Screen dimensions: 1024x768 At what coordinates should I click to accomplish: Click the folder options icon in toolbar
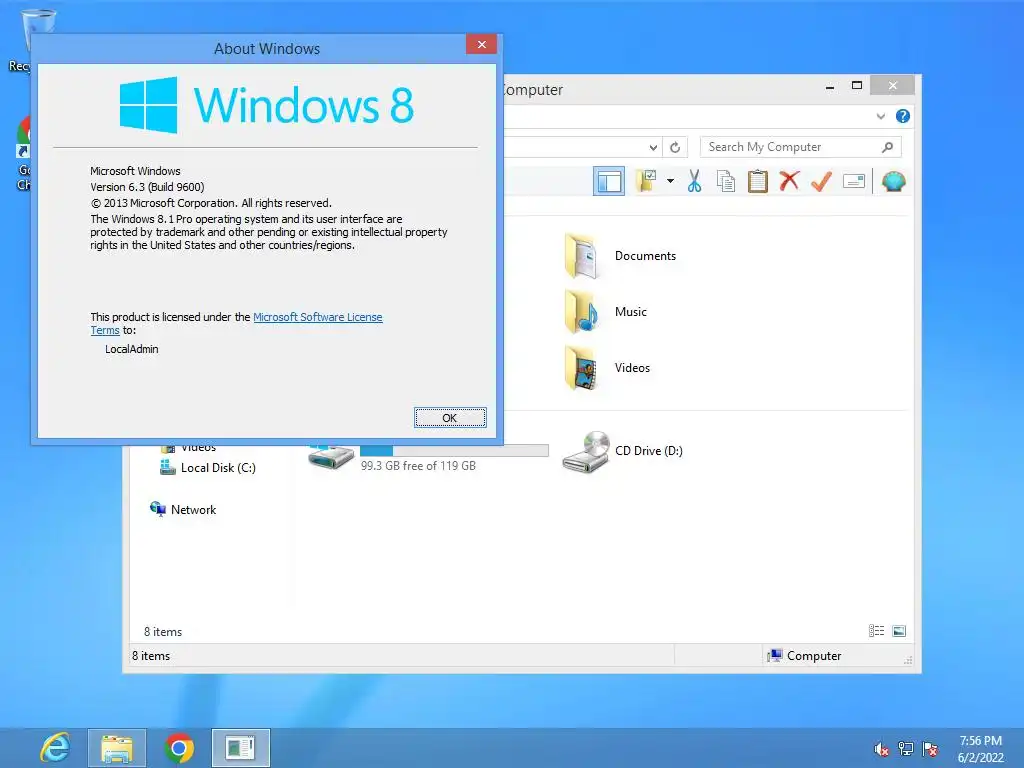647,181
